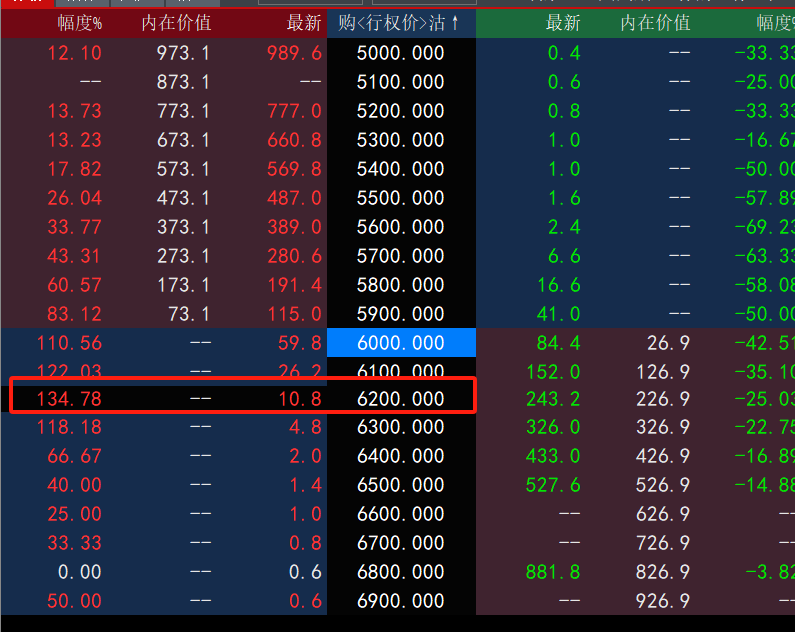Viewport: 795px width, 632px height.
Task: Select the 6900.000 strike price row
Action: [401, 602]
